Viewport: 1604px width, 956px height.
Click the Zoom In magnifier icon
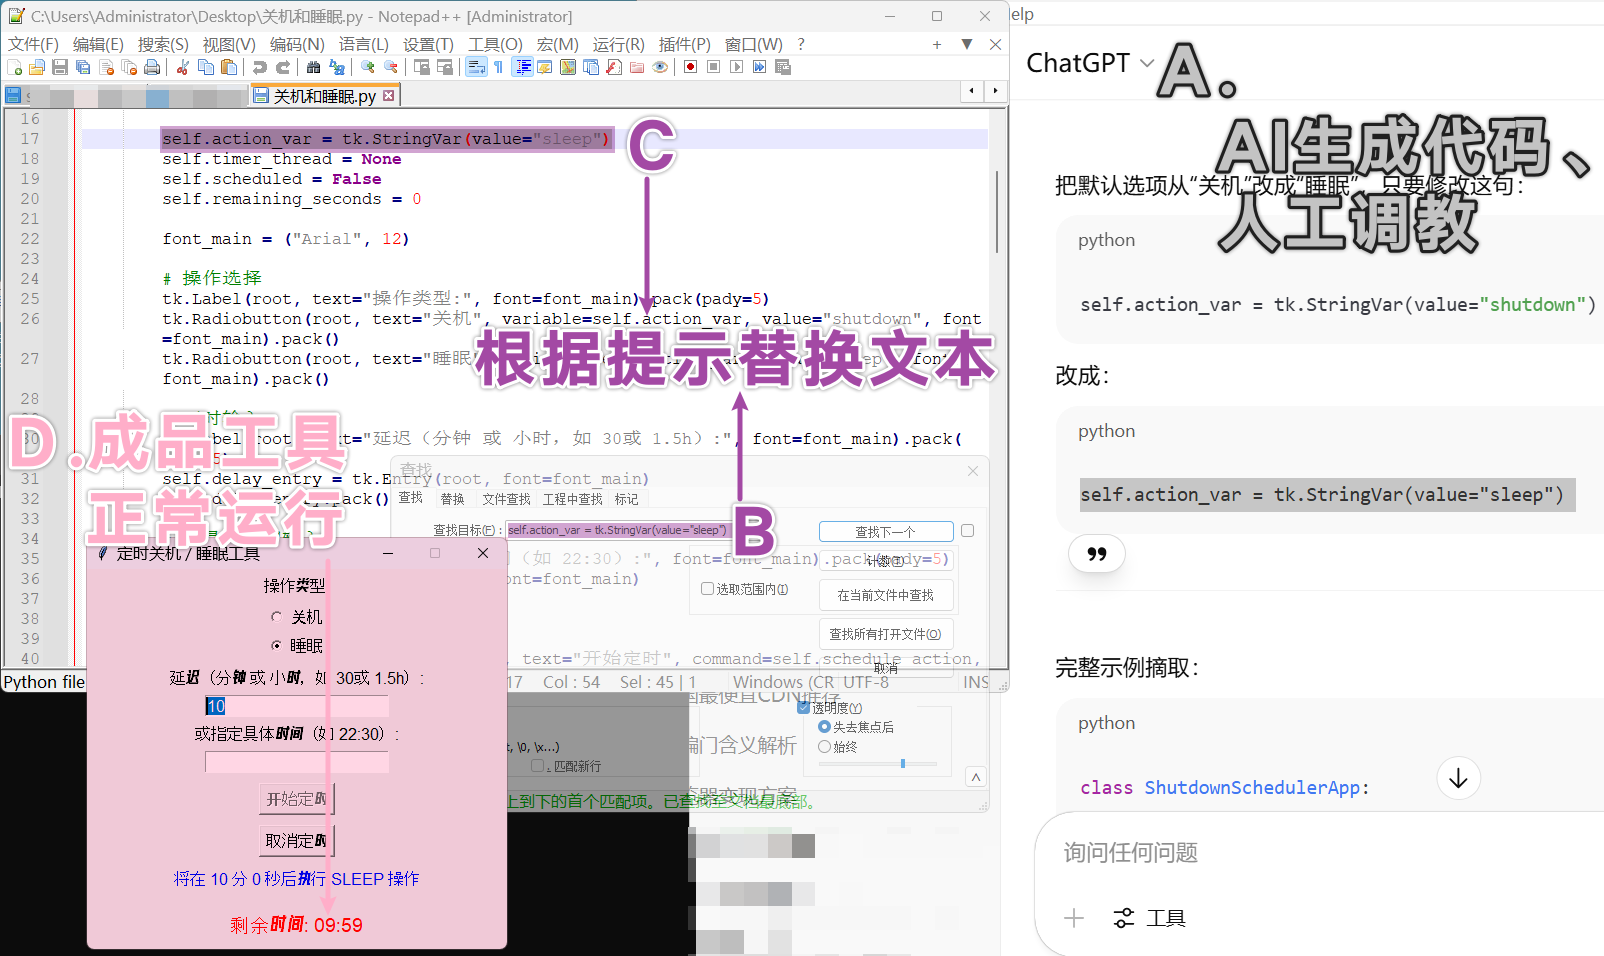click(x=368, y=67)
